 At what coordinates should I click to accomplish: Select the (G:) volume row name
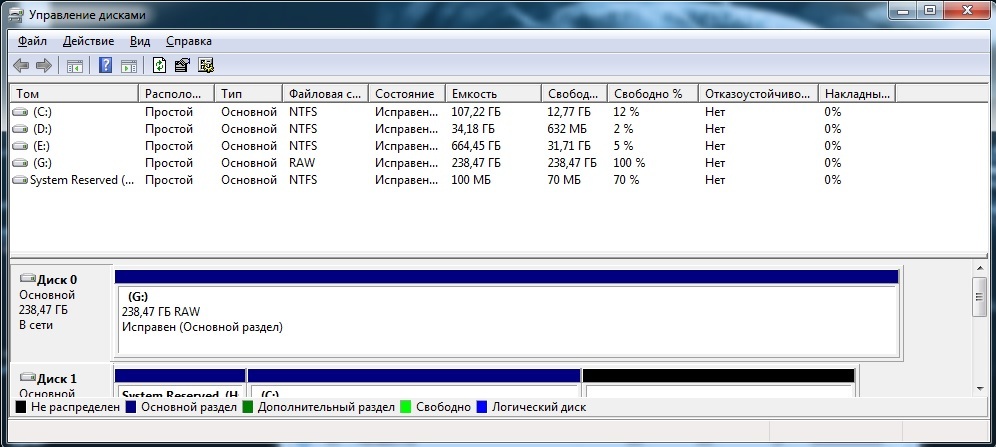[x=42, y=163]
